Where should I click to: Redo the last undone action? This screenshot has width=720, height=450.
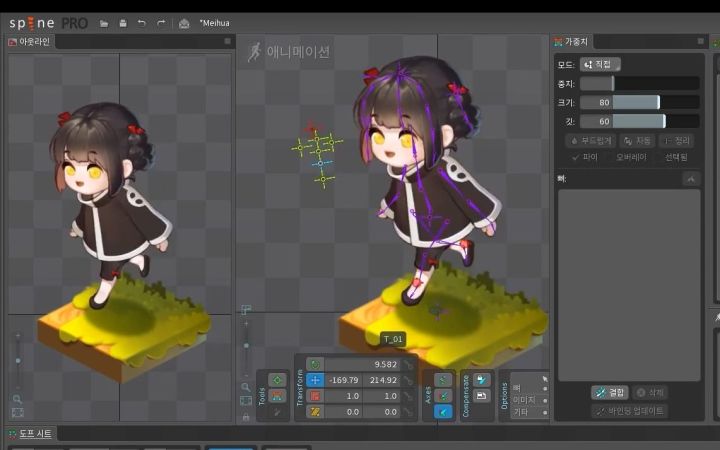point(161,23)
